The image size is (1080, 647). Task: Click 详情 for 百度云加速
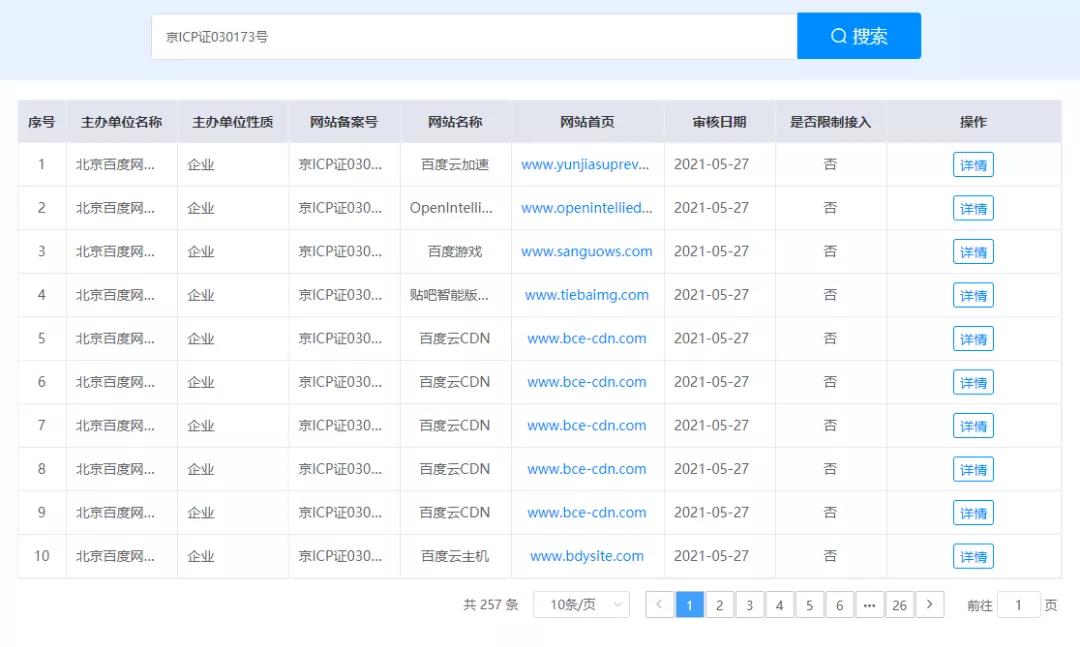pyautogui.click(x=972, y=164)
